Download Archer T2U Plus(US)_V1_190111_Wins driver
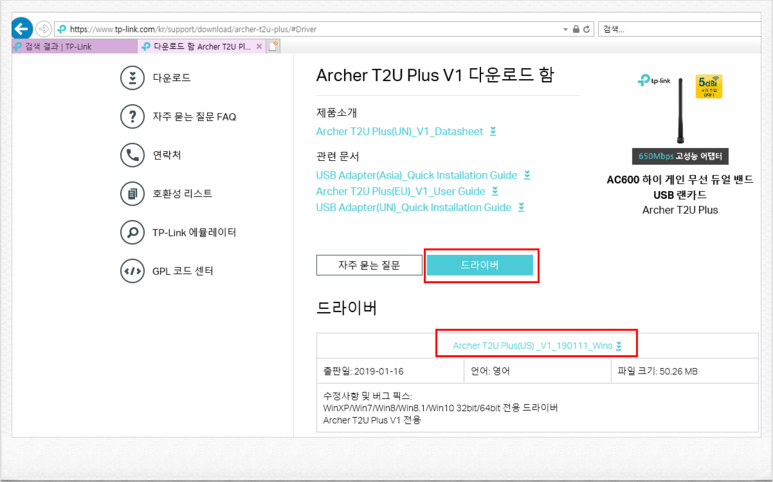Screen dimensions: 773x482 point(532,345)
